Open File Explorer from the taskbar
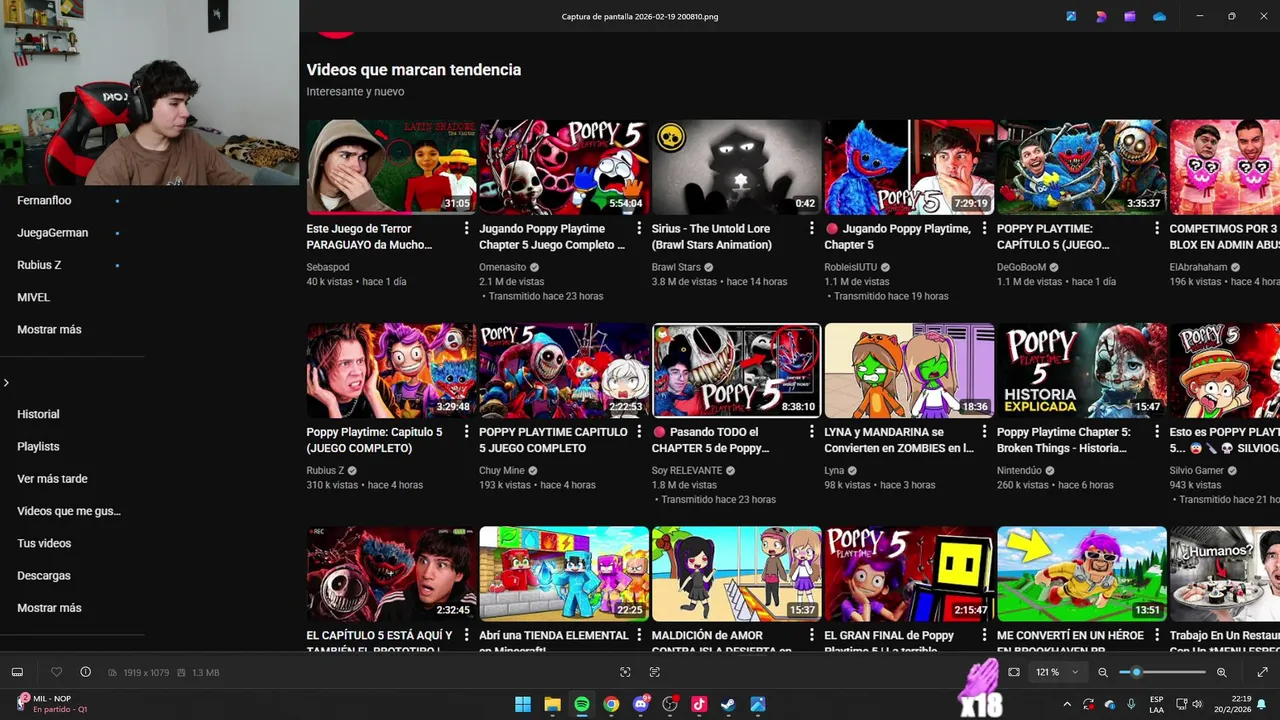 552,704
